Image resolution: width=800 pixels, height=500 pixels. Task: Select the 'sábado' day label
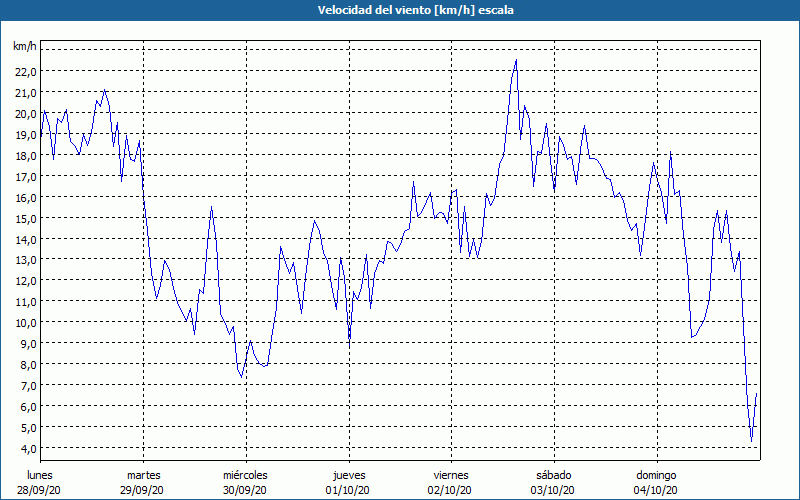(554, 475)
